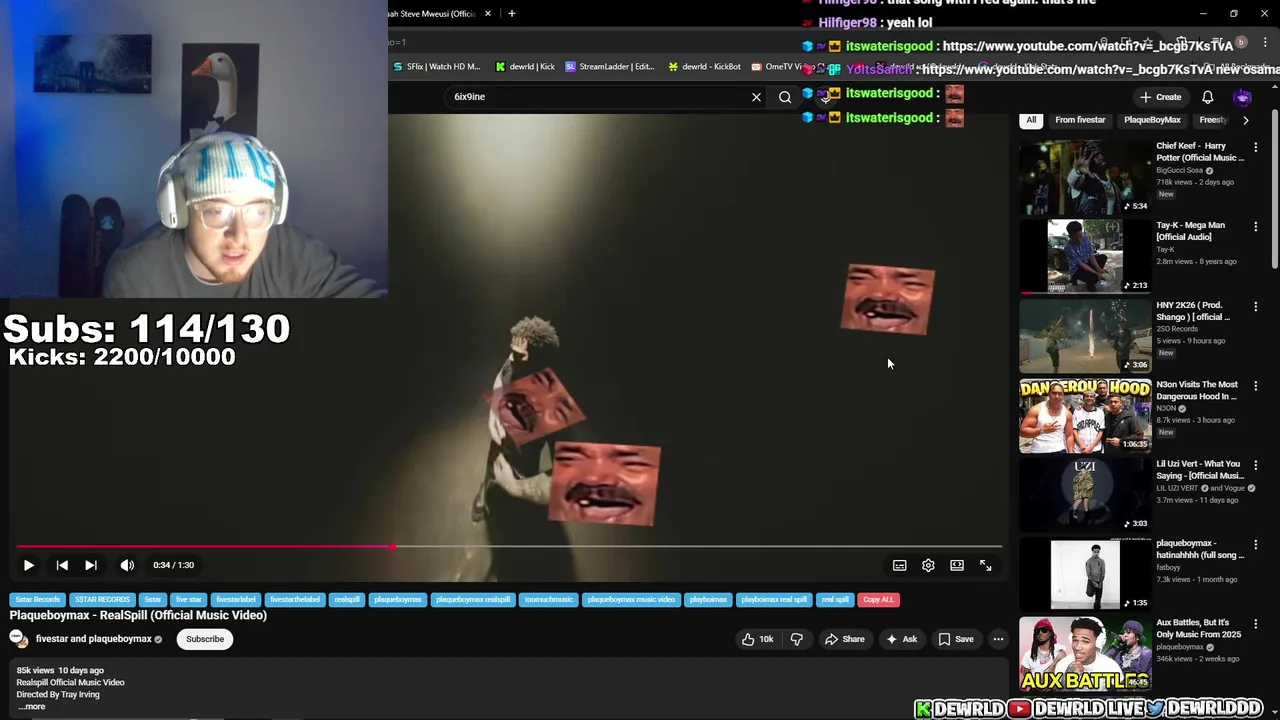Open options for Aux Battles video
This screenshot has width=1280, height=720.
(1256, 624)
